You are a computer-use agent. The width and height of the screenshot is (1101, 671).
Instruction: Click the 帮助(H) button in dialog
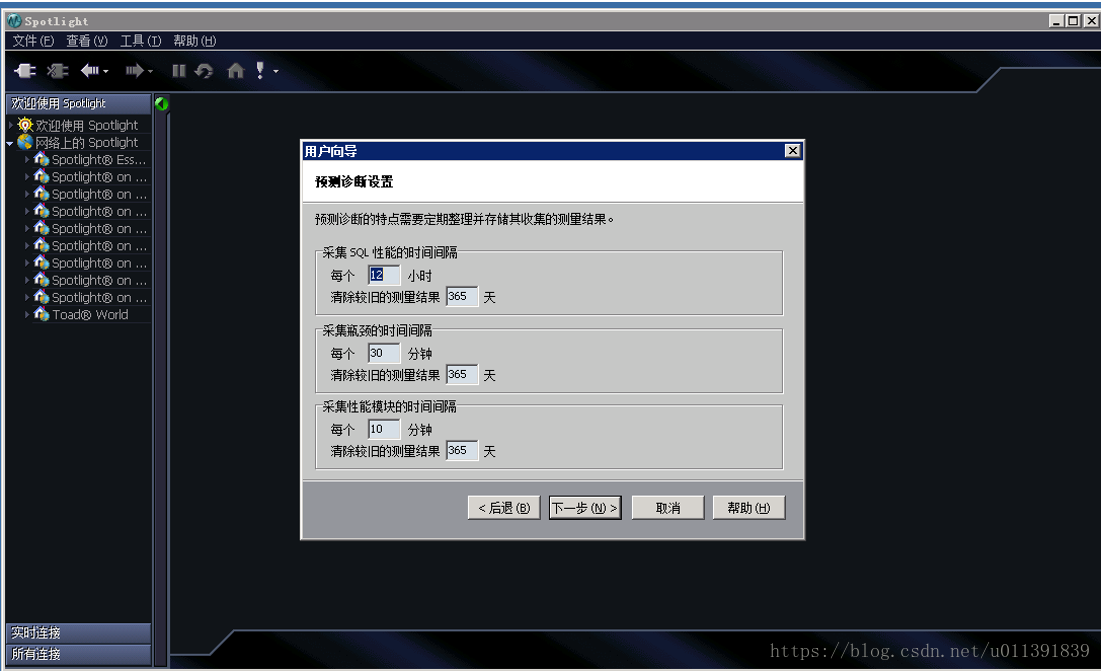coord(749,507)
